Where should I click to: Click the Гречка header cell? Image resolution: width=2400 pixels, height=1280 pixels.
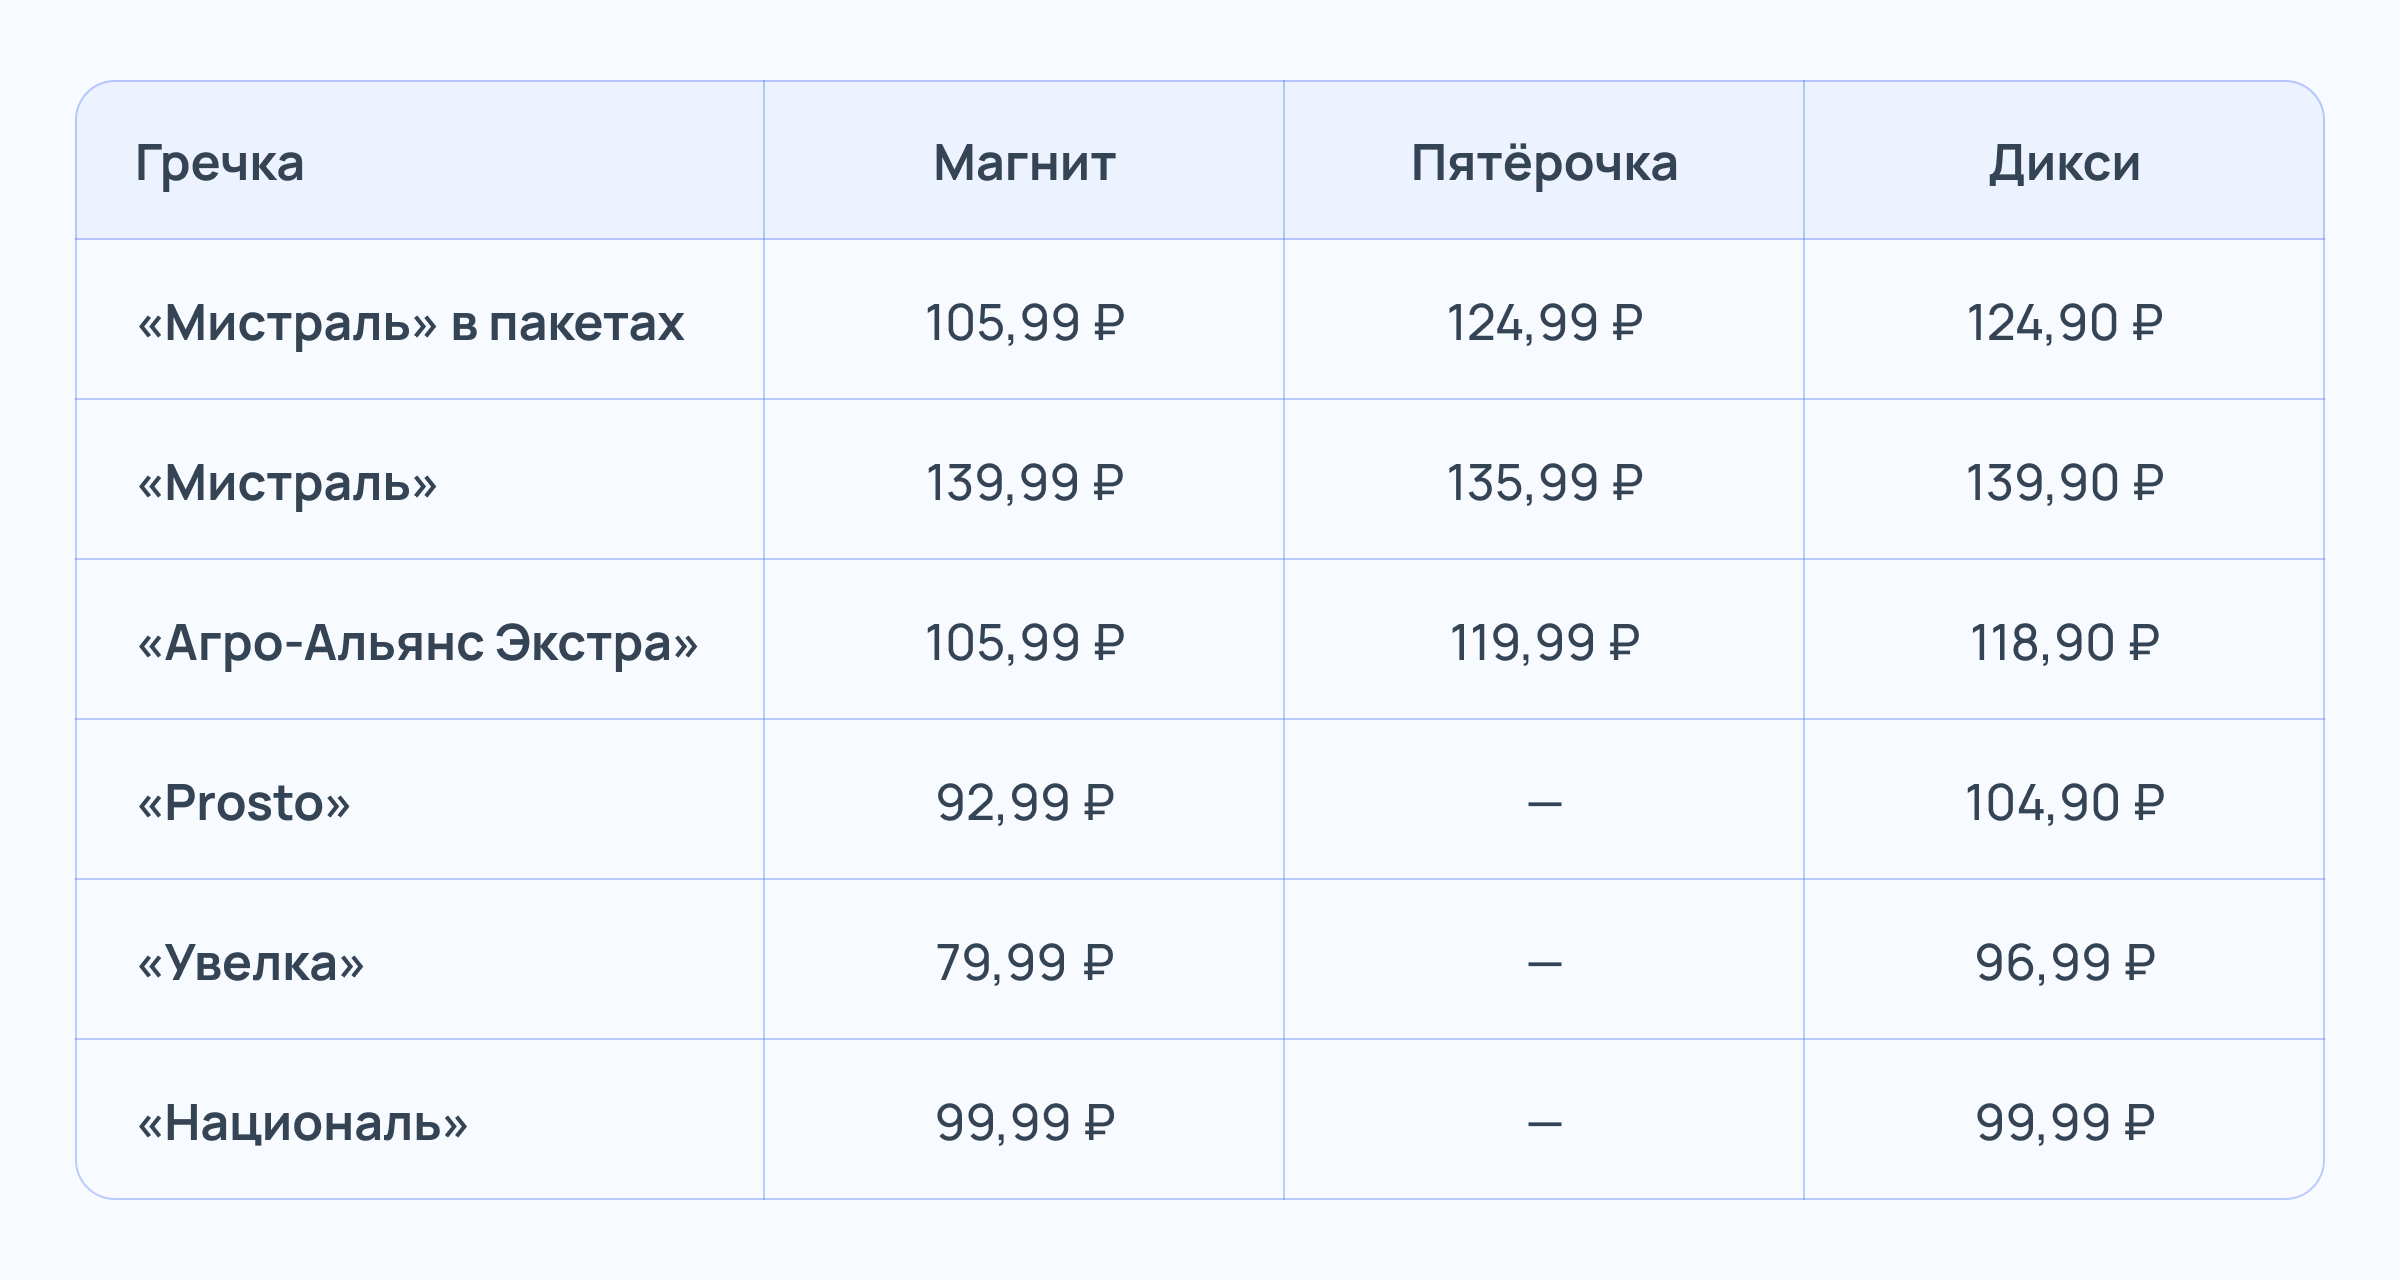click(x=220, y=163)
